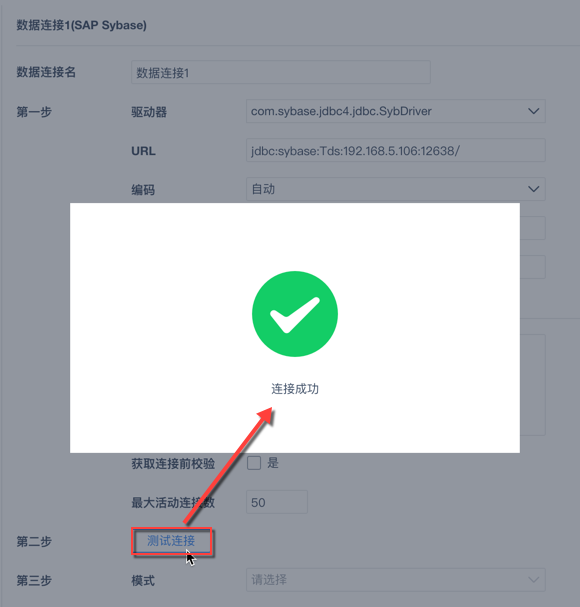The height and width of the screenshot is (607, 580).
Task: Click the 第三步 step label
Action: coord(34,580)
